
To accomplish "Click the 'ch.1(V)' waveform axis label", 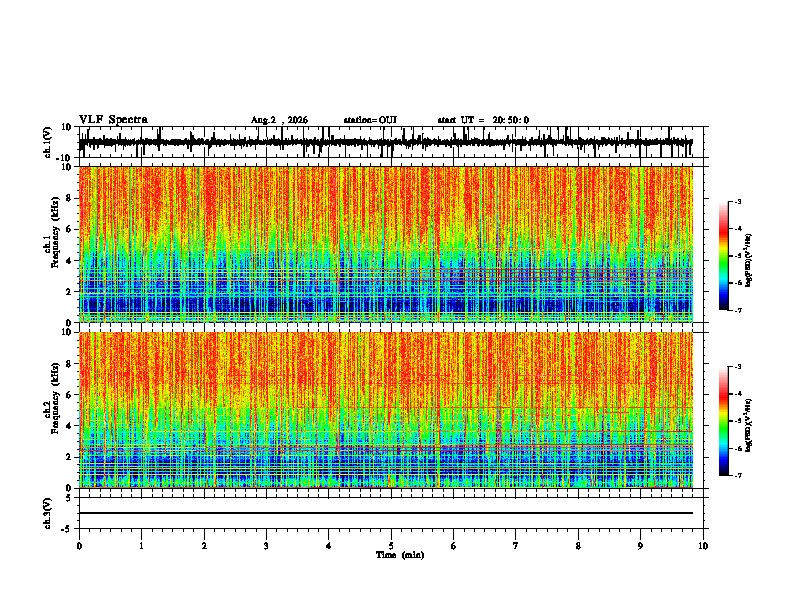I will click(x=48, y=142).
